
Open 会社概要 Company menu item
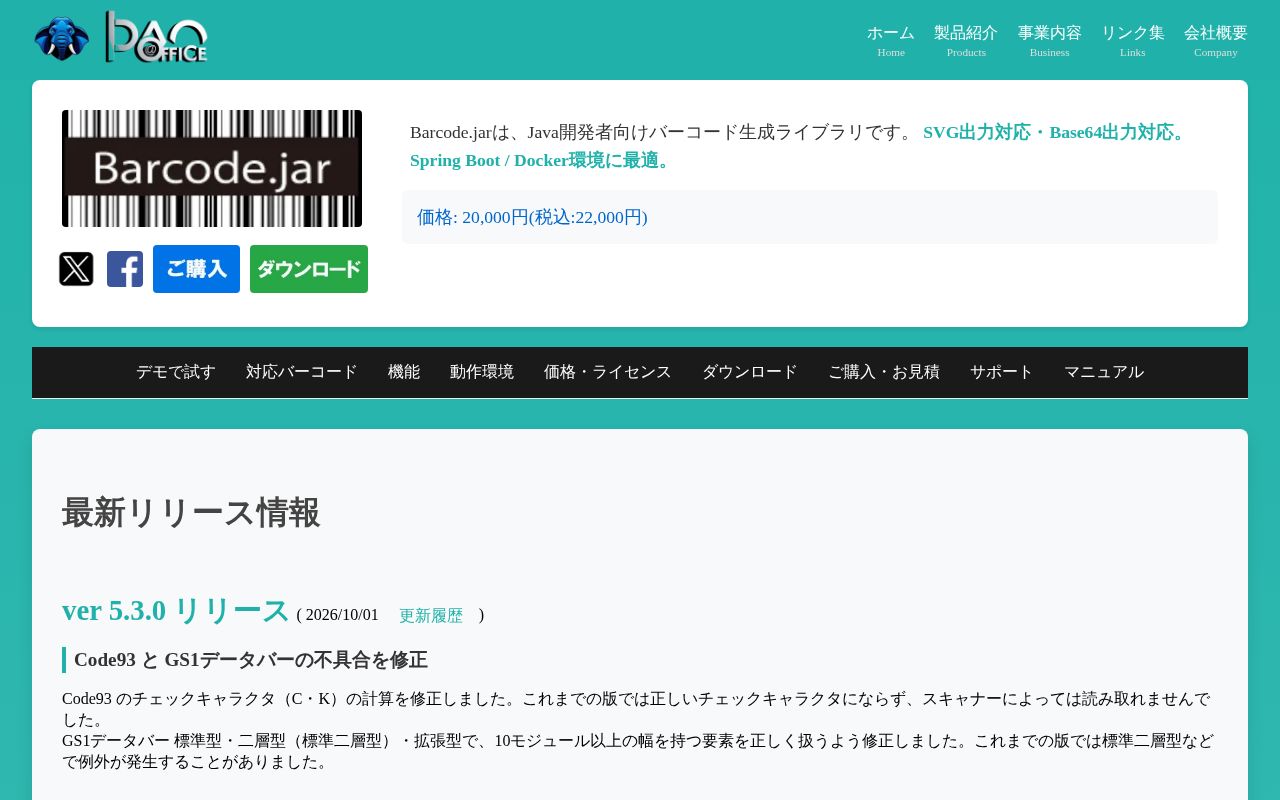(x=1216, y=40)
